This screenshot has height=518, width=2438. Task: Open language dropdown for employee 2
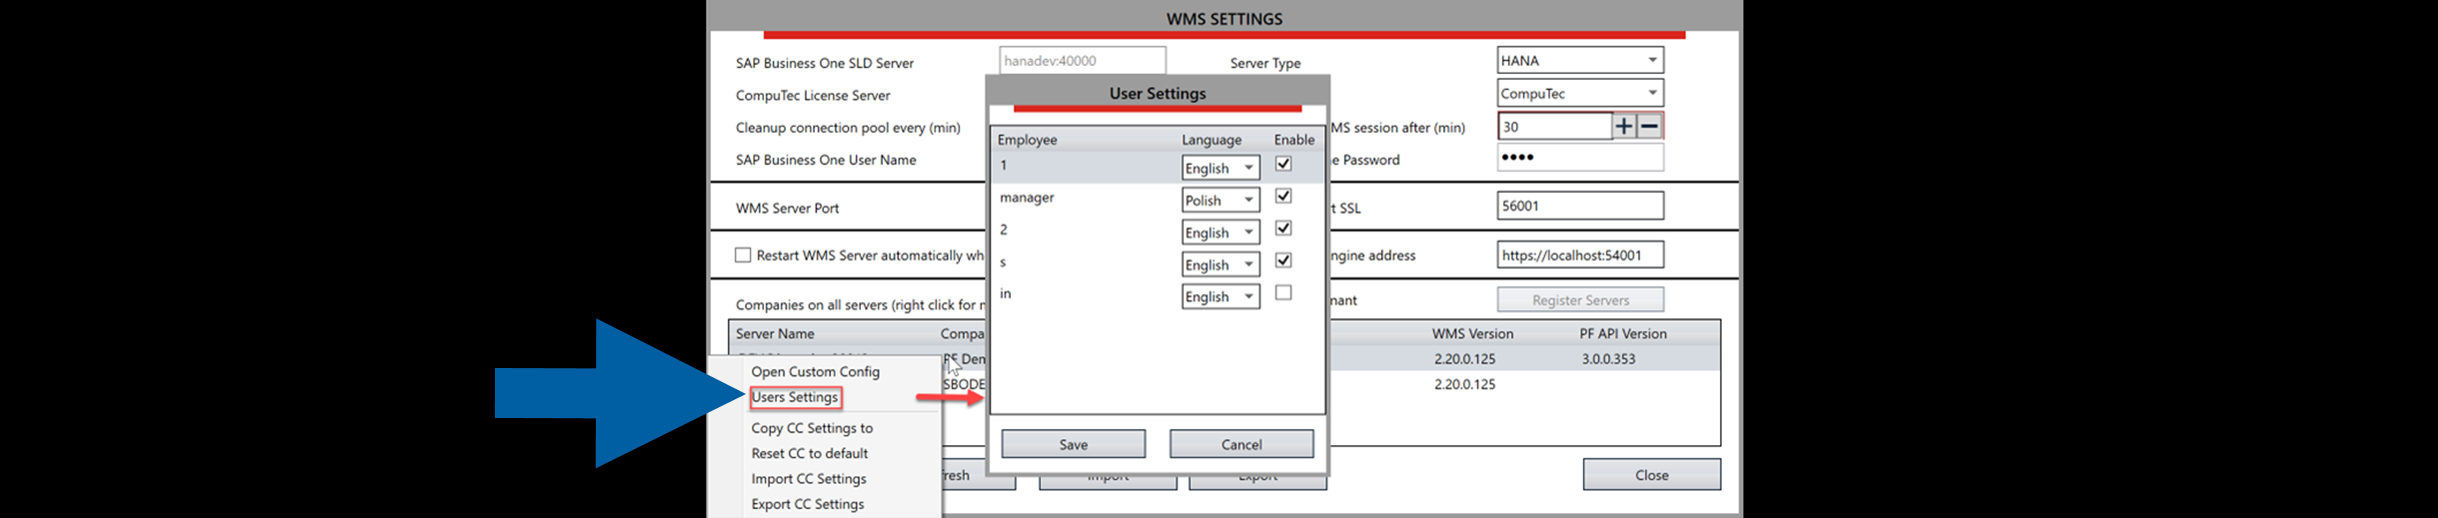[1220, 232]
